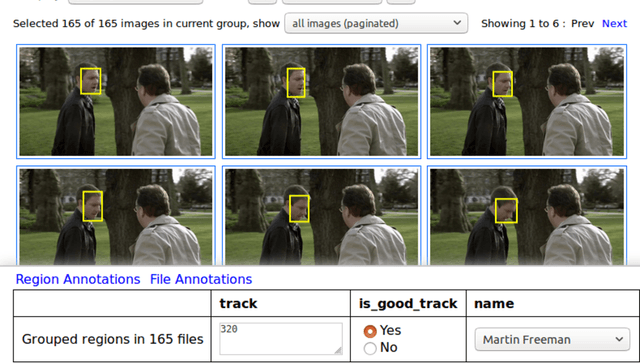
Task: Click the 'track' column header
Action: [x=280, y=303]
